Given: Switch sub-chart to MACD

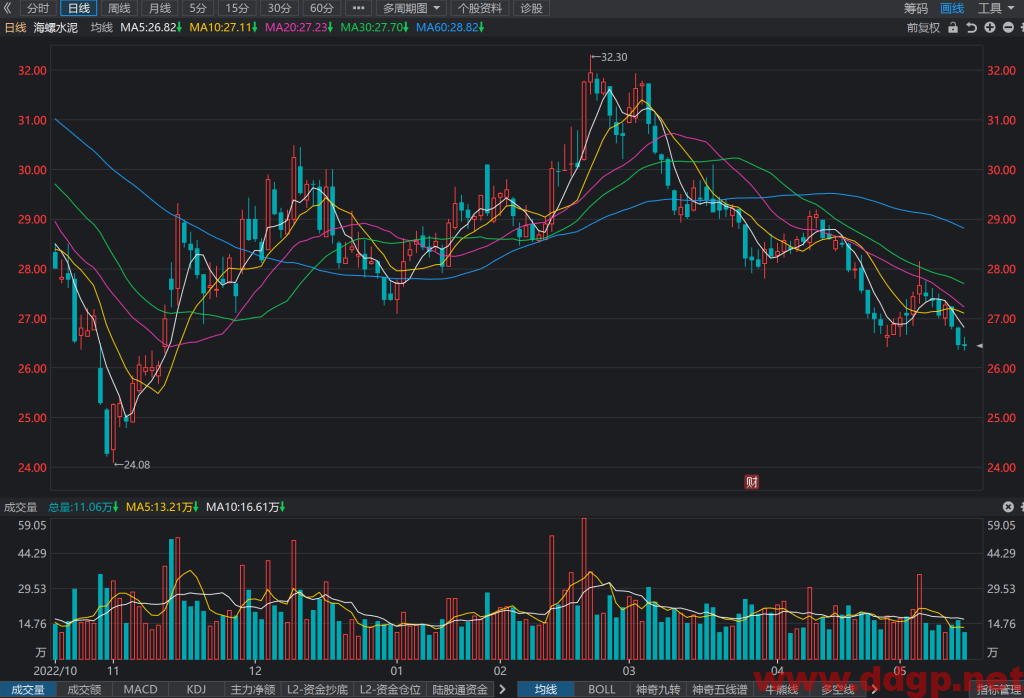Looking at the screenshot, I should 140,690.
